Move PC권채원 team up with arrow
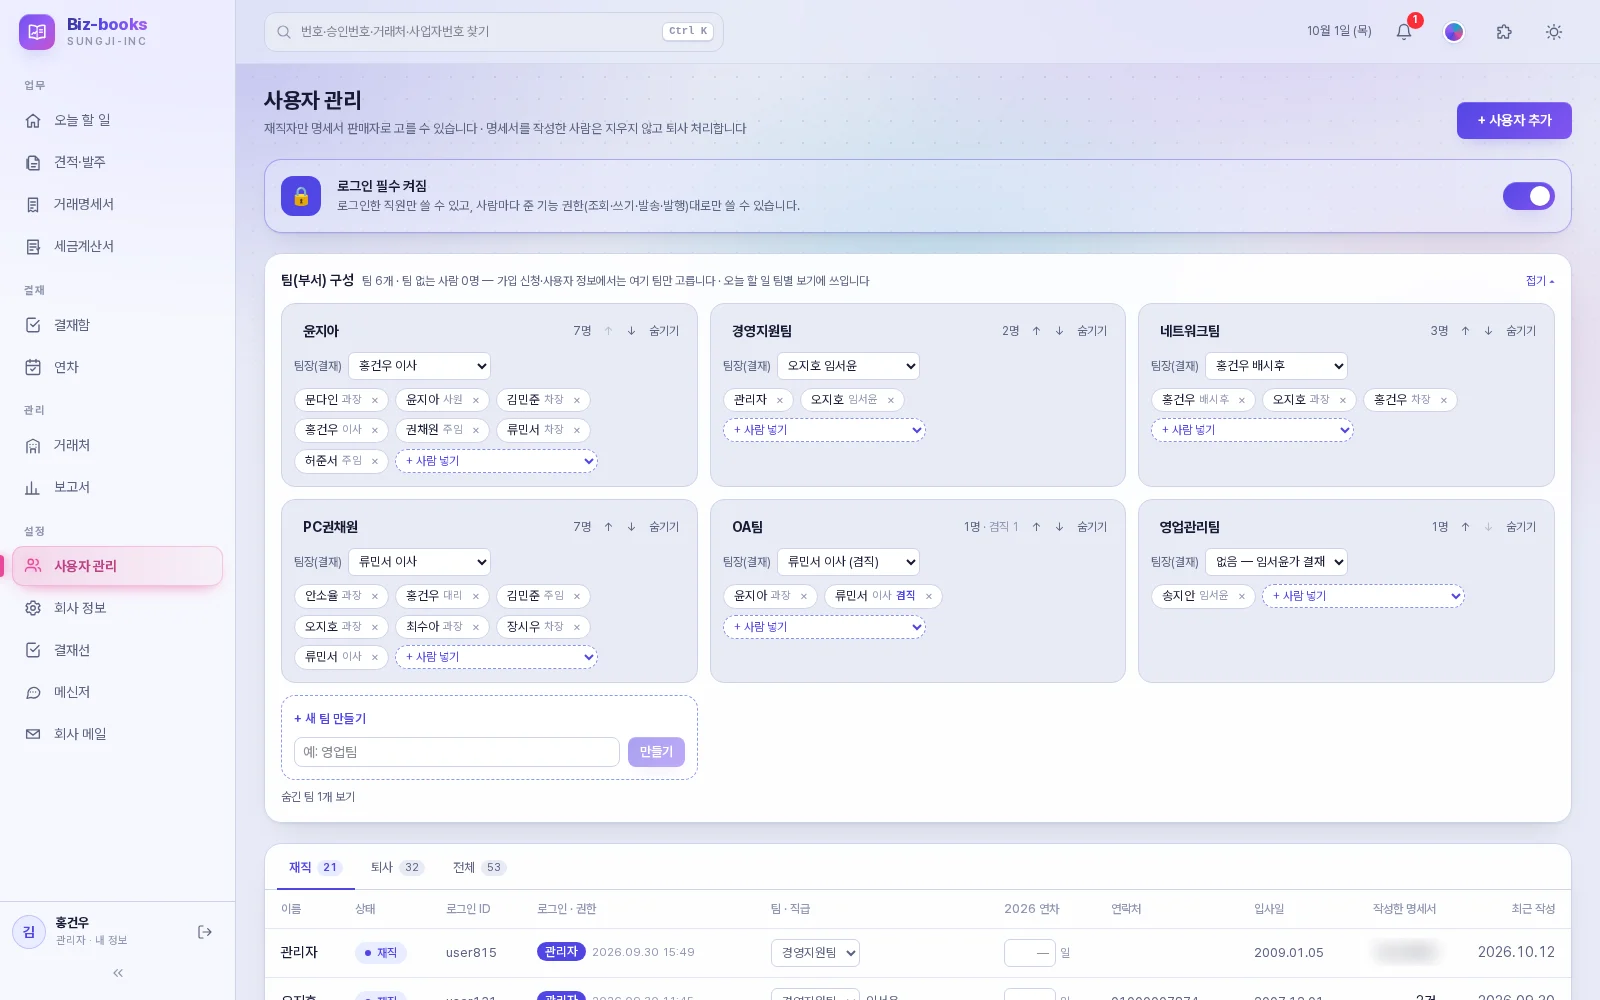1600x1000 pixels. (608, 527)
